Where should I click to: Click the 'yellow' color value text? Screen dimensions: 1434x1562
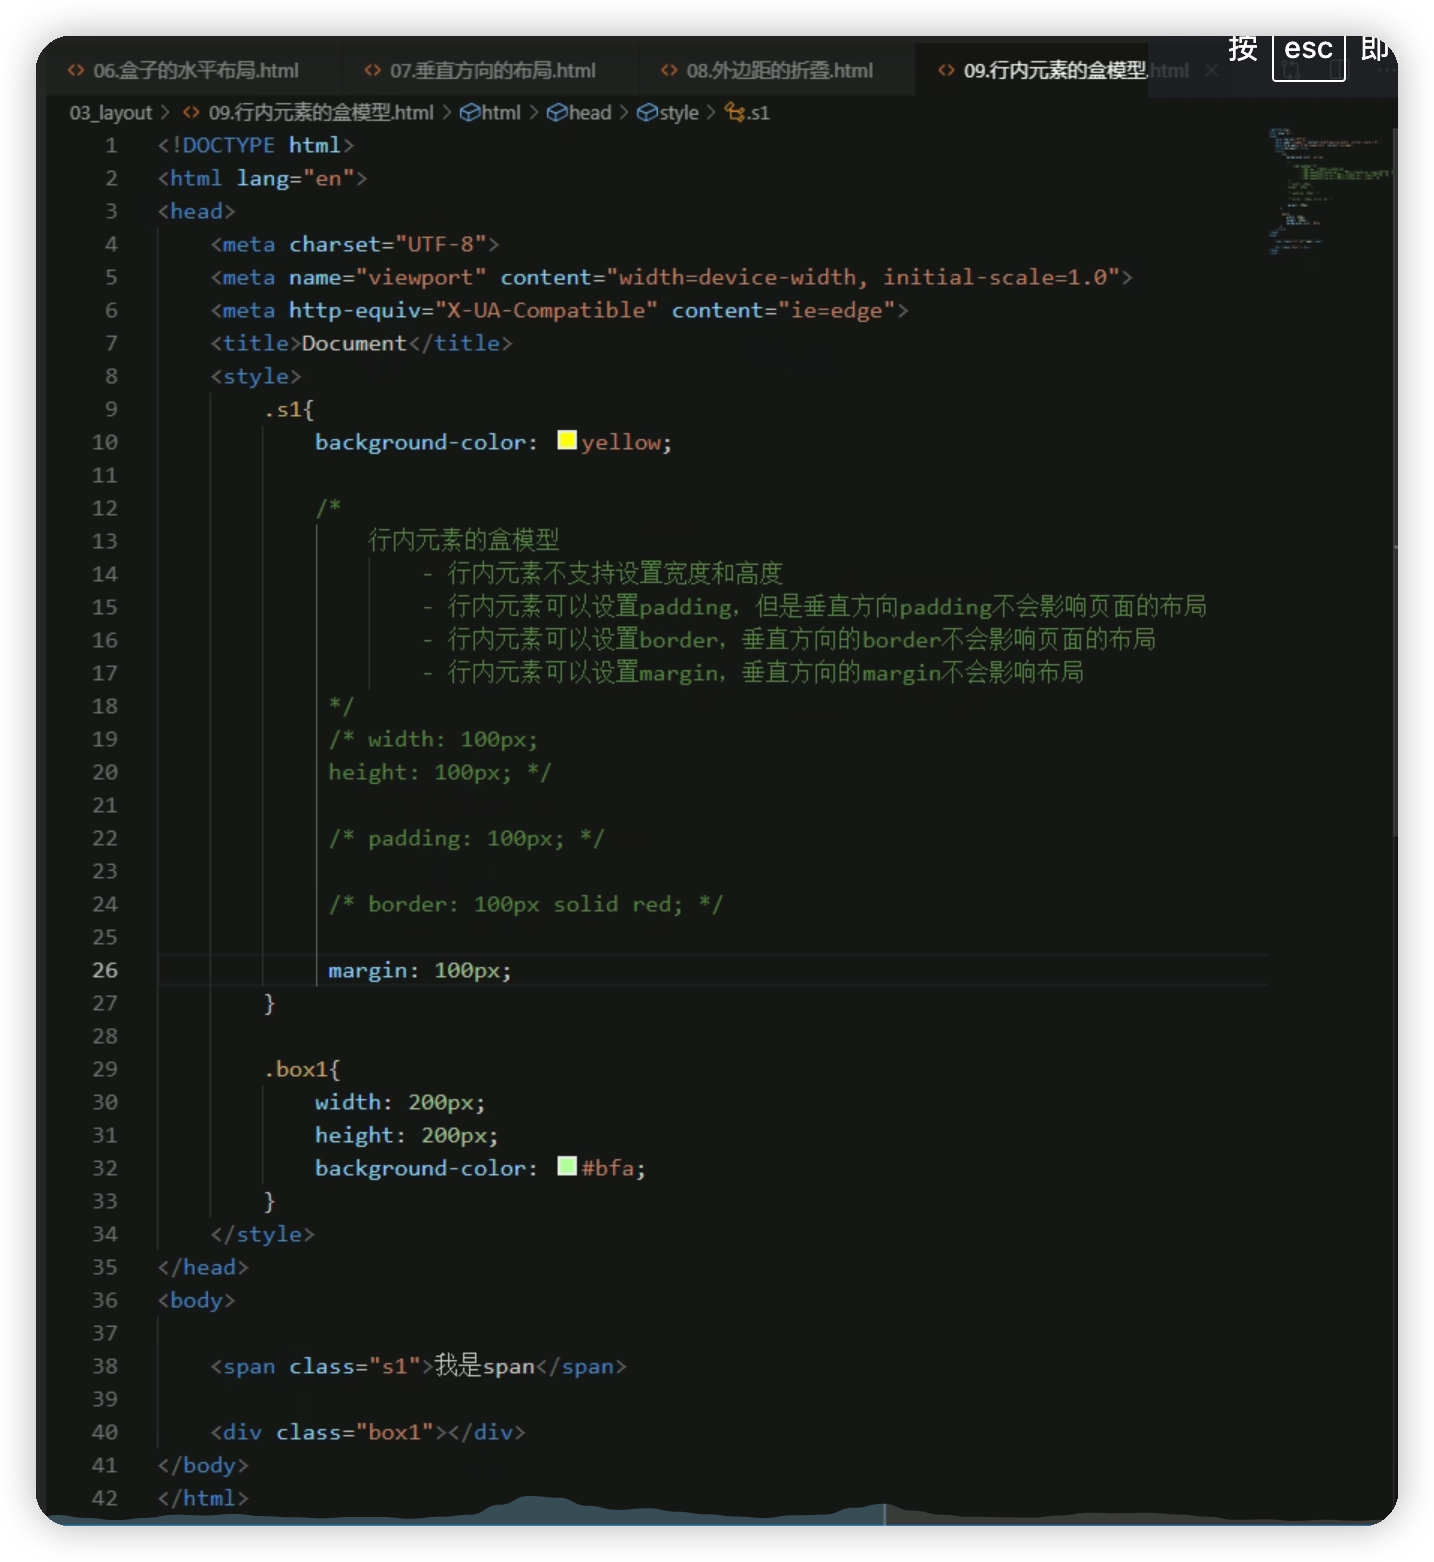click(621, 442)
